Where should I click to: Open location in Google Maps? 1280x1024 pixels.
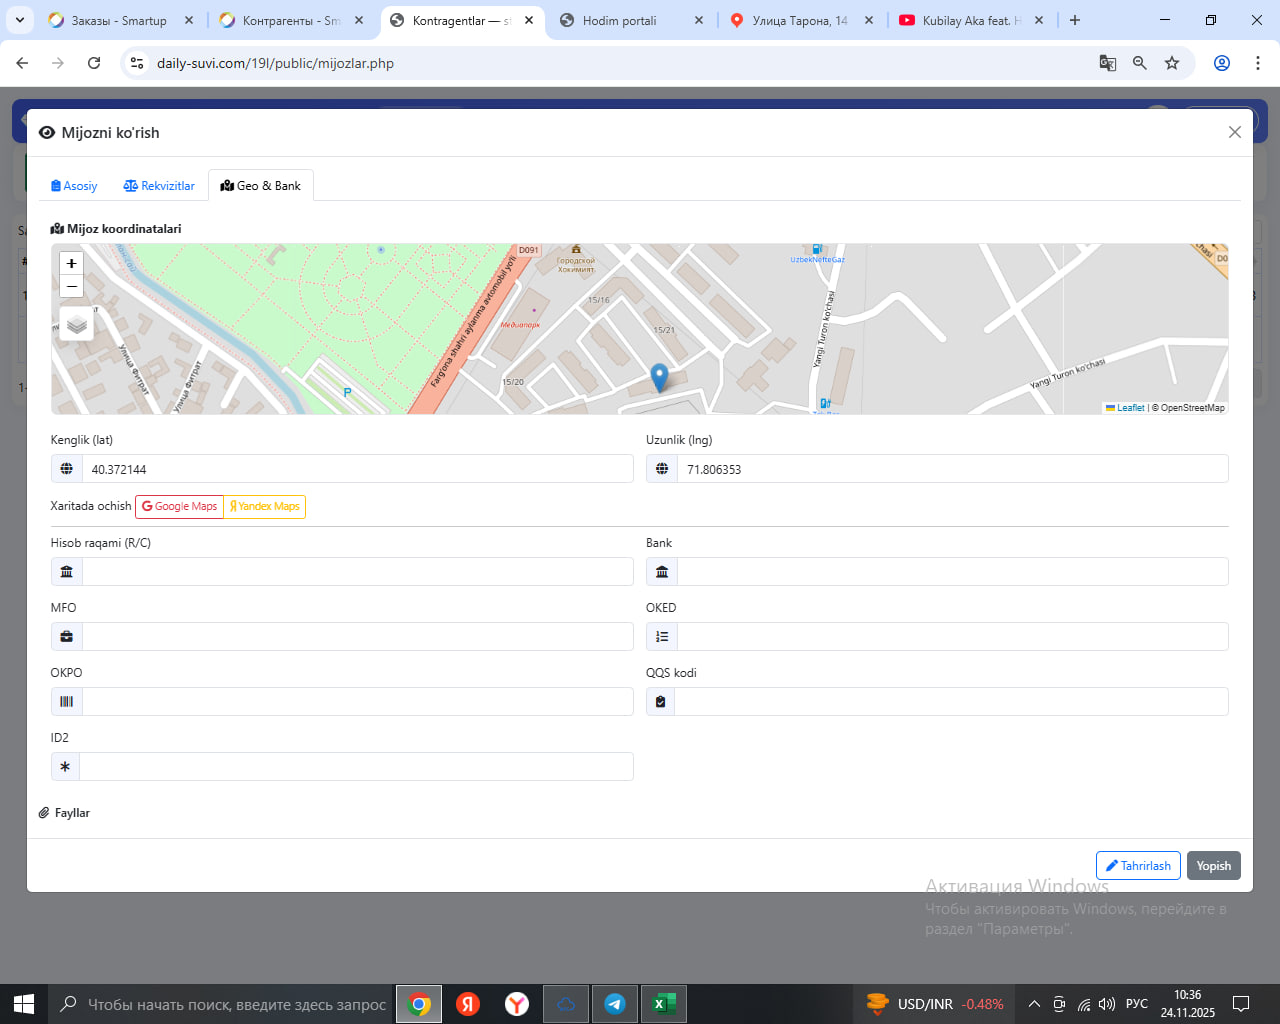tap(179, 507)
